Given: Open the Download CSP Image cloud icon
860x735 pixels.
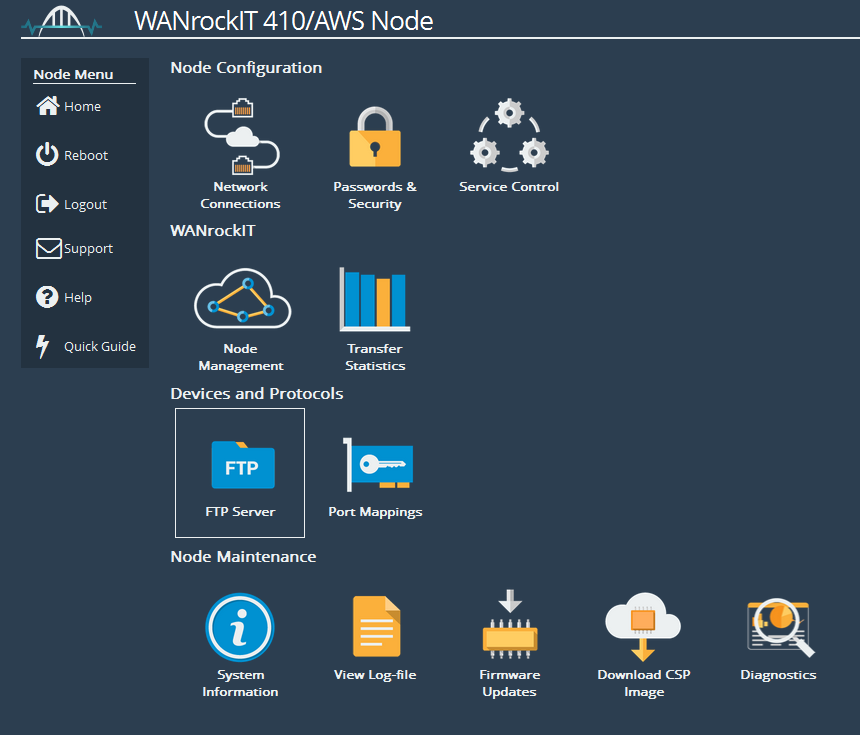Looking at the screenshot, I should tap(643, 626).
